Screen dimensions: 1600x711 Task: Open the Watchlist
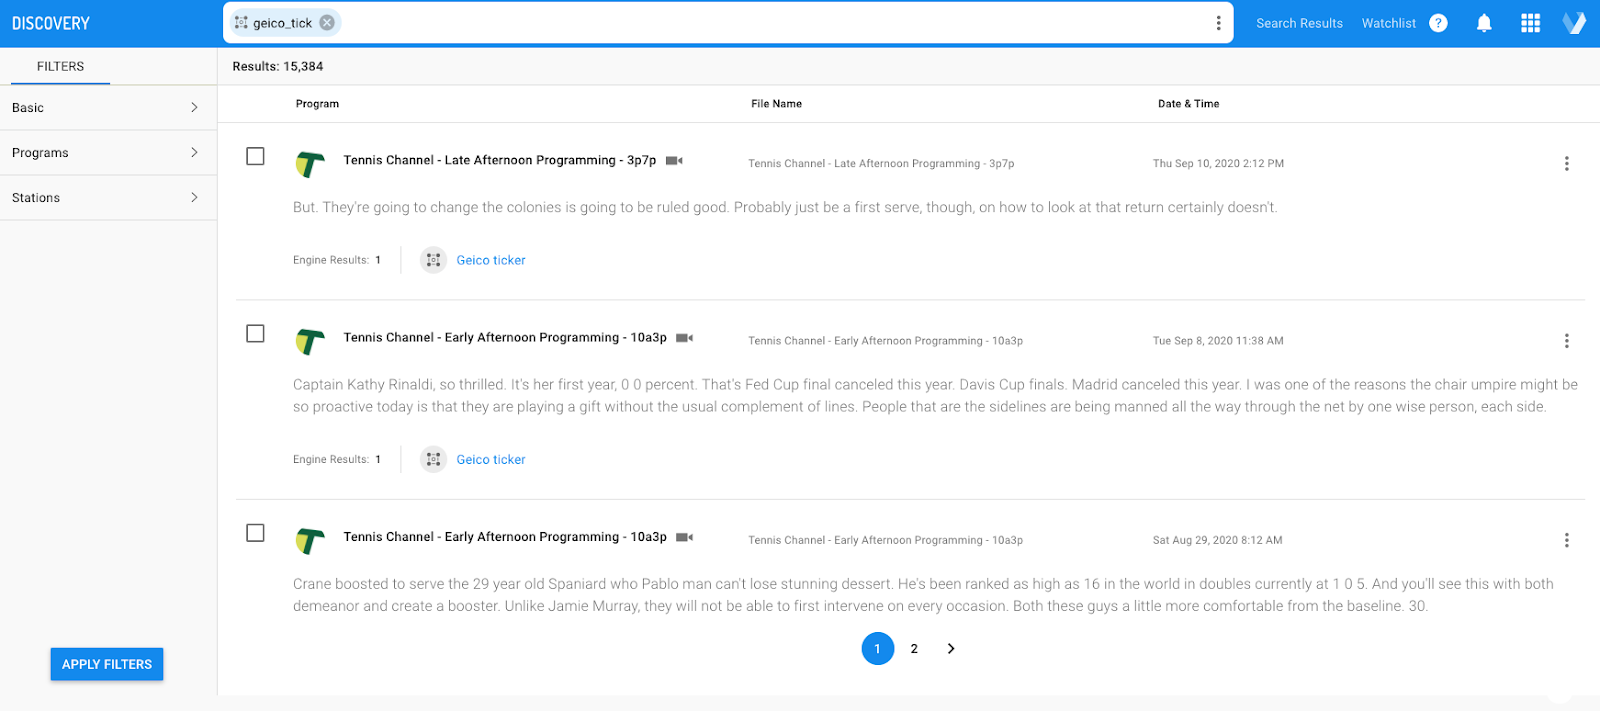coord(1388,23)
